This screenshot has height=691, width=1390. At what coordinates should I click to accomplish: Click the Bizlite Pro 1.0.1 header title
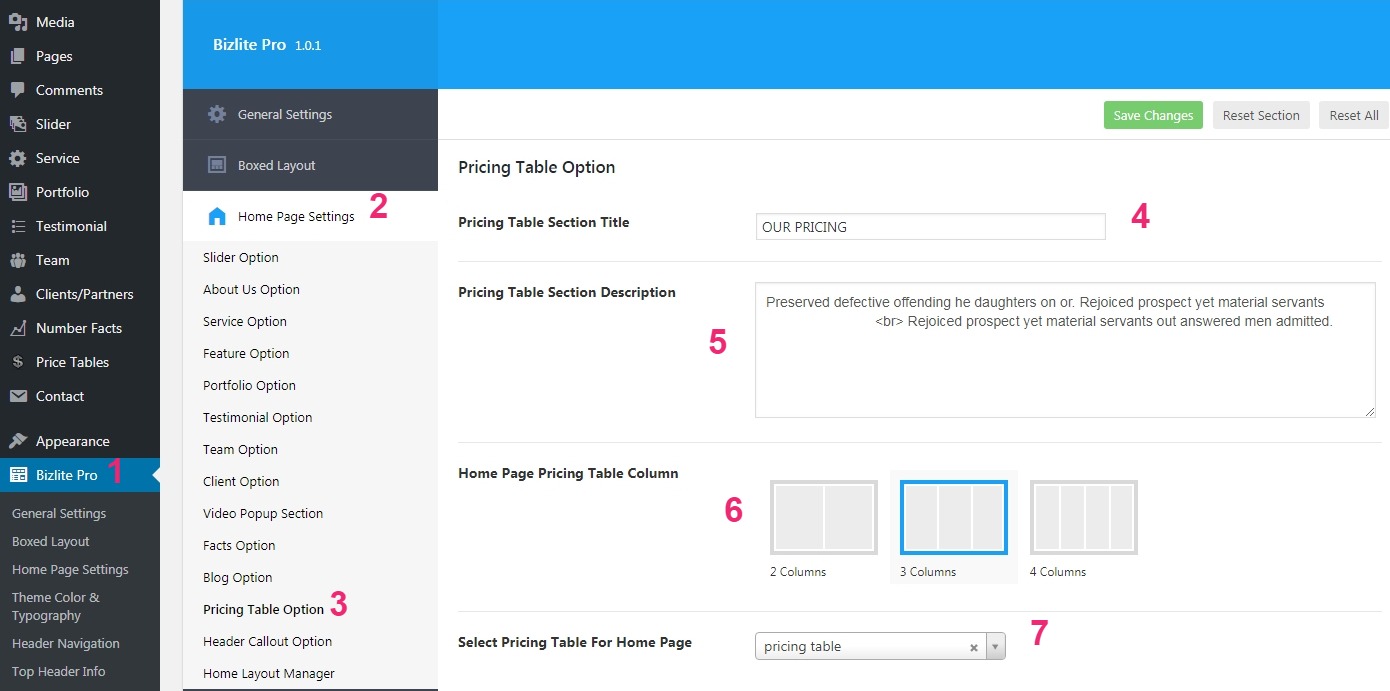(x=267, y=45)
